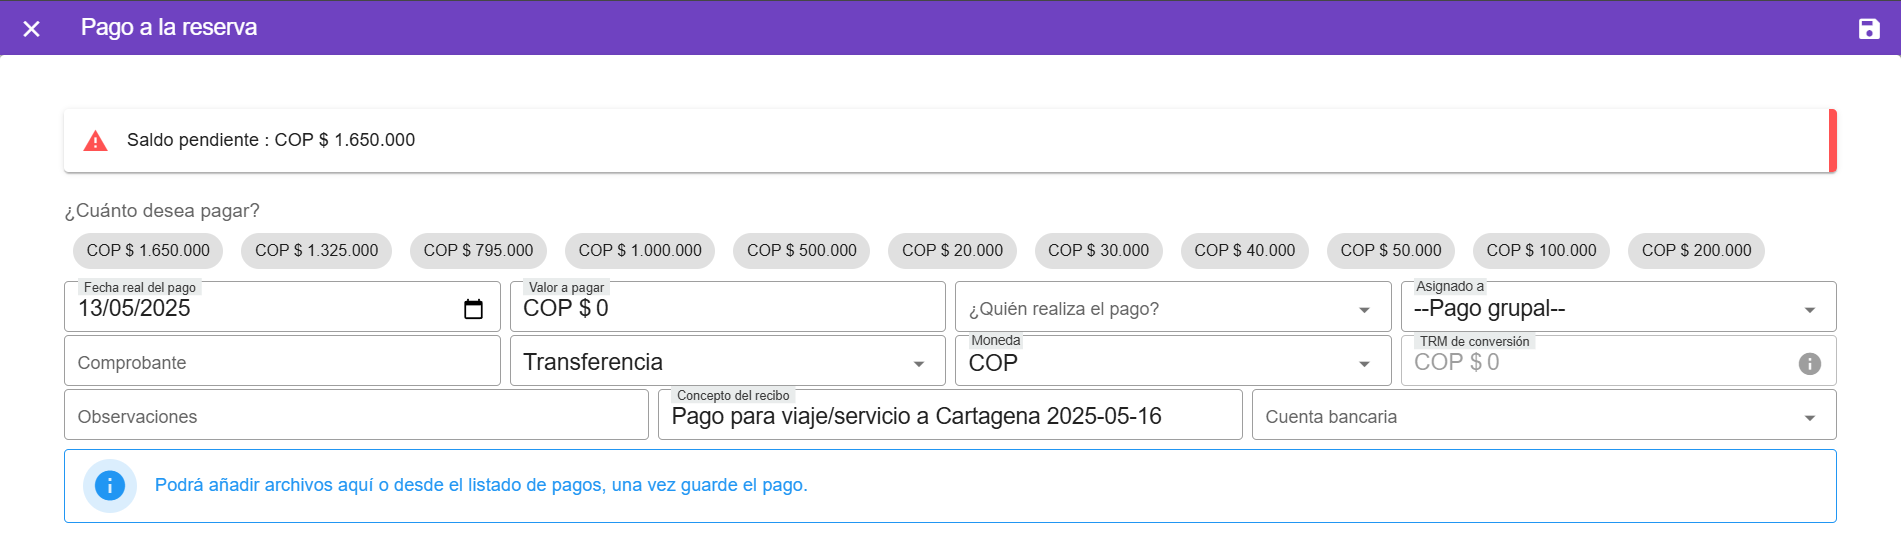Image resolution: width=1901 pixels, height=544 pixels.
Task: Choose the COP $ 200.000 chip
Action: point(1696,251)
